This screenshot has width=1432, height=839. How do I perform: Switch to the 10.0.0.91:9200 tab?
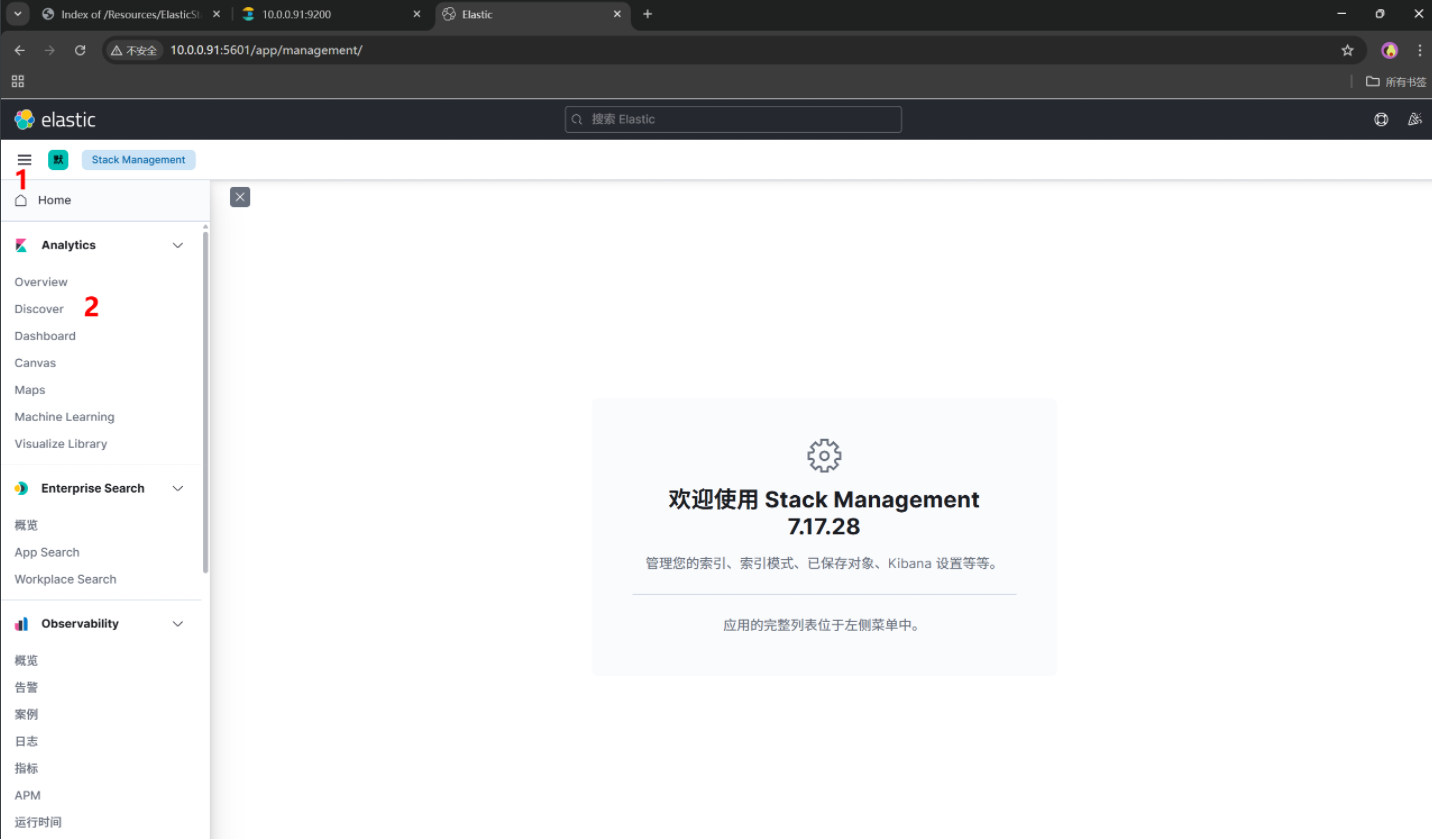[x=331, y=14]
